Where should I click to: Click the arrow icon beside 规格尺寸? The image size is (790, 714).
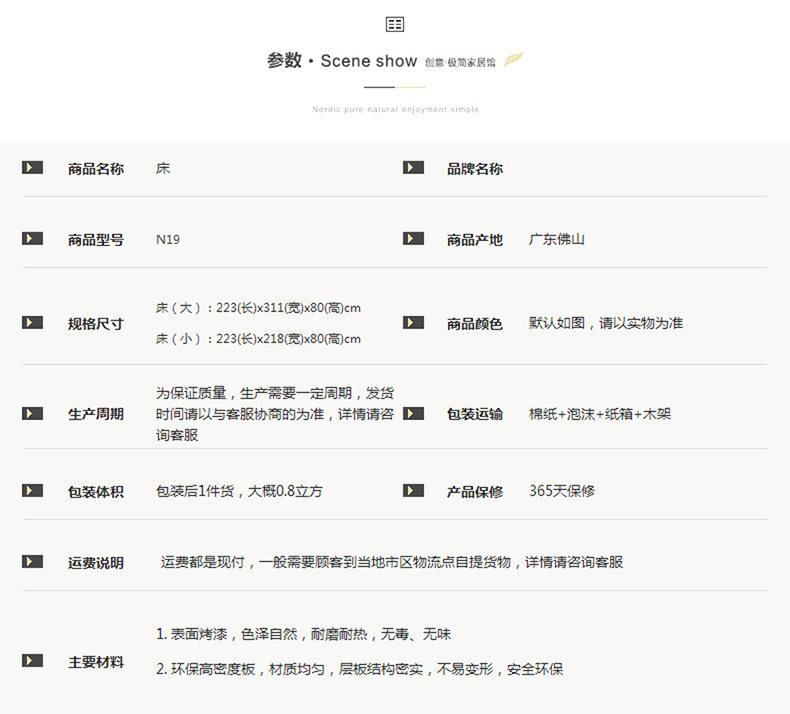tap(32, 322)
